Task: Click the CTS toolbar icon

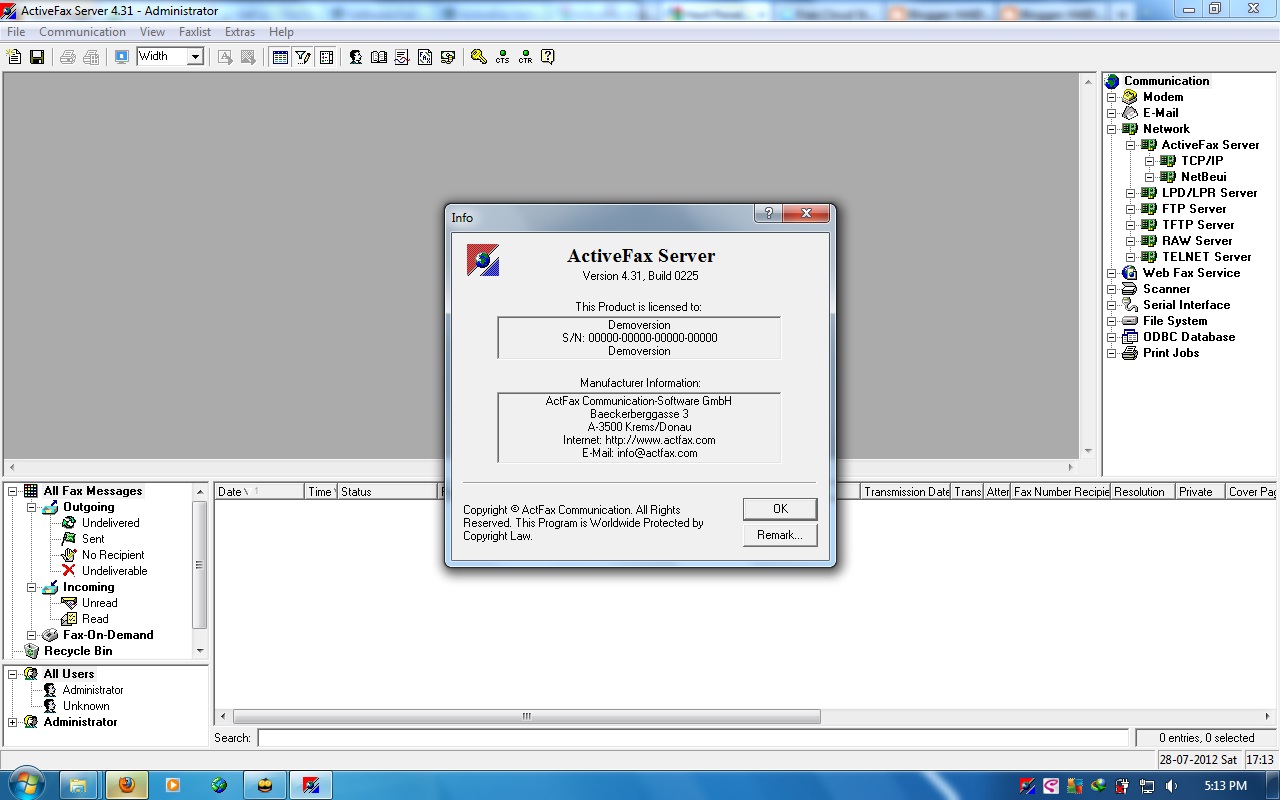Action: coord(502,57)
